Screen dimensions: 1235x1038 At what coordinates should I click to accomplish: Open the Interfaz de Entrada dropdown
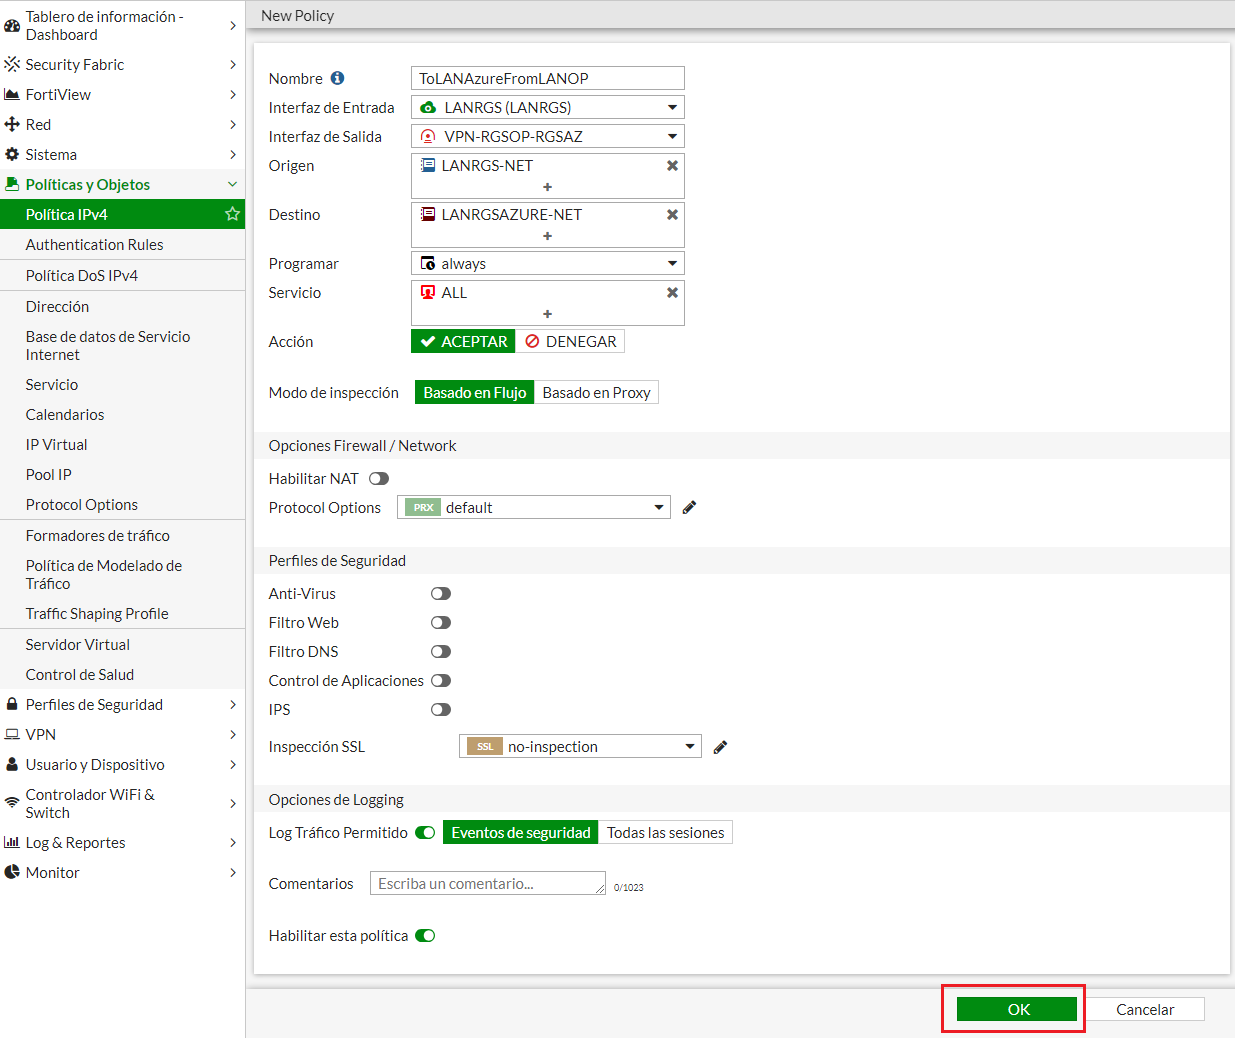pos(547,107)
